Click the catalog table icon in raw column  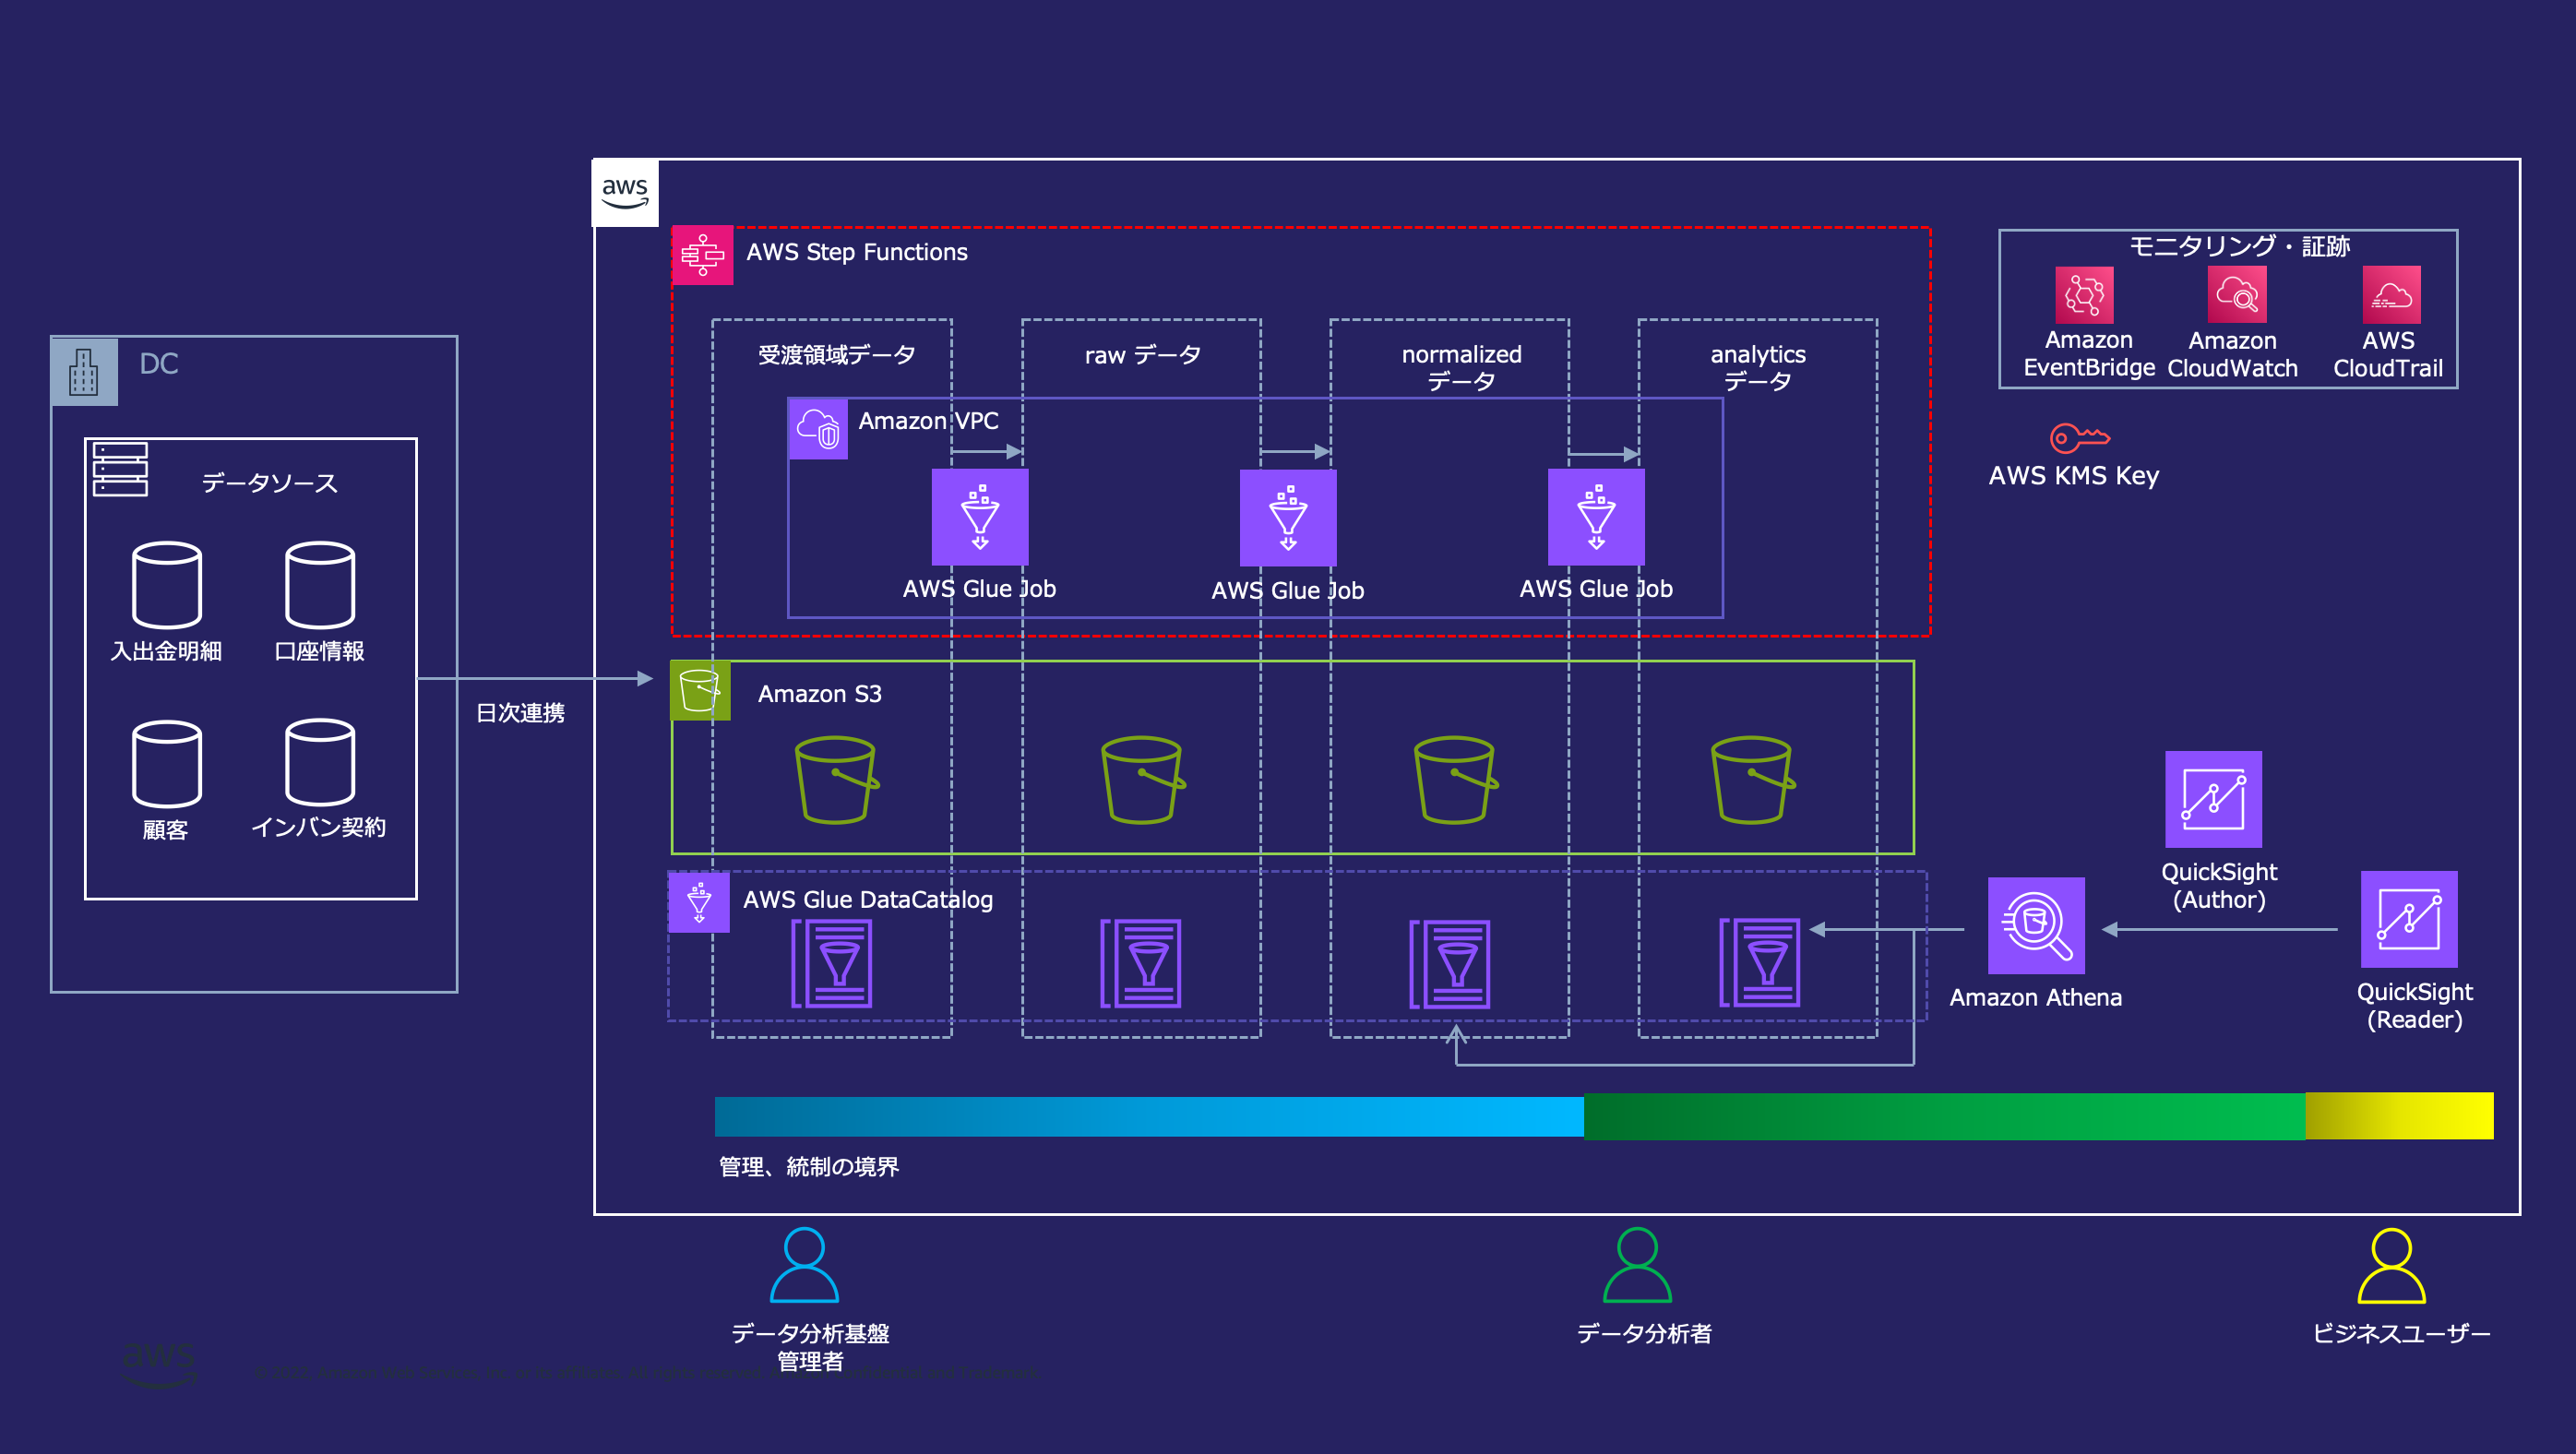(x=1141, y=963)
